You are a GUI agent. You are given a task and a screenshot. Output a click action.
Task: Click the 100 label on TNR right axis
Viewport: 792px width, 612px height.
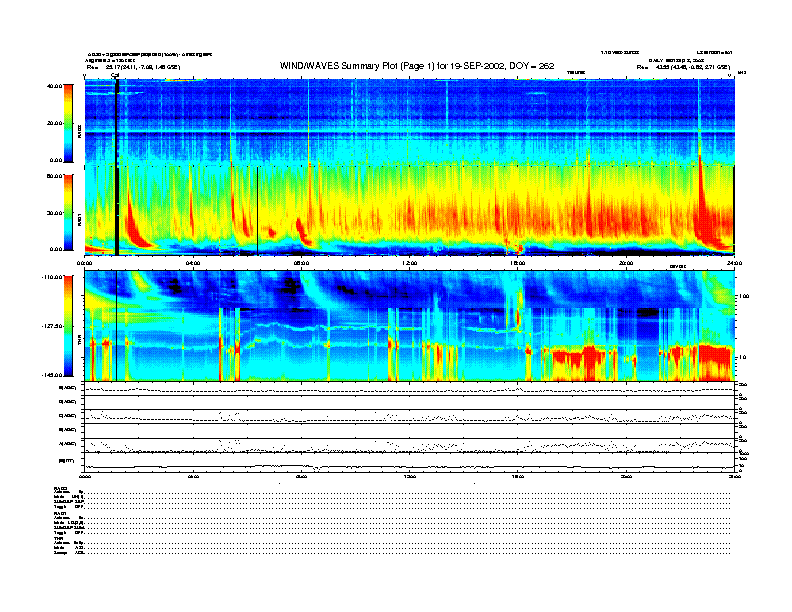pos(744,296)
